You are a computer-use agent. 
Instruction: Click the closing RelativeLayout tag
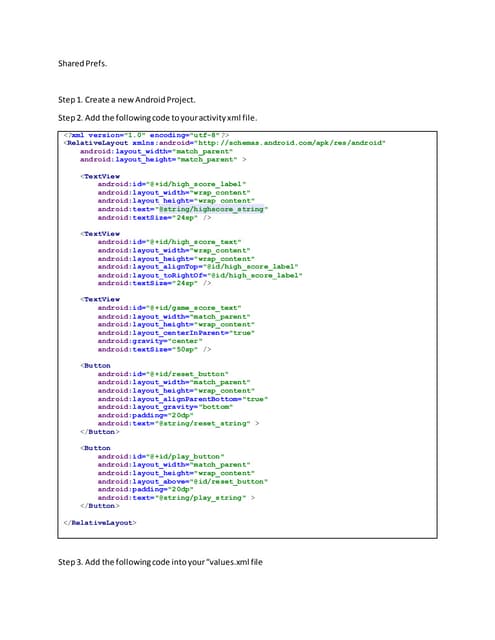coord(100,522)
